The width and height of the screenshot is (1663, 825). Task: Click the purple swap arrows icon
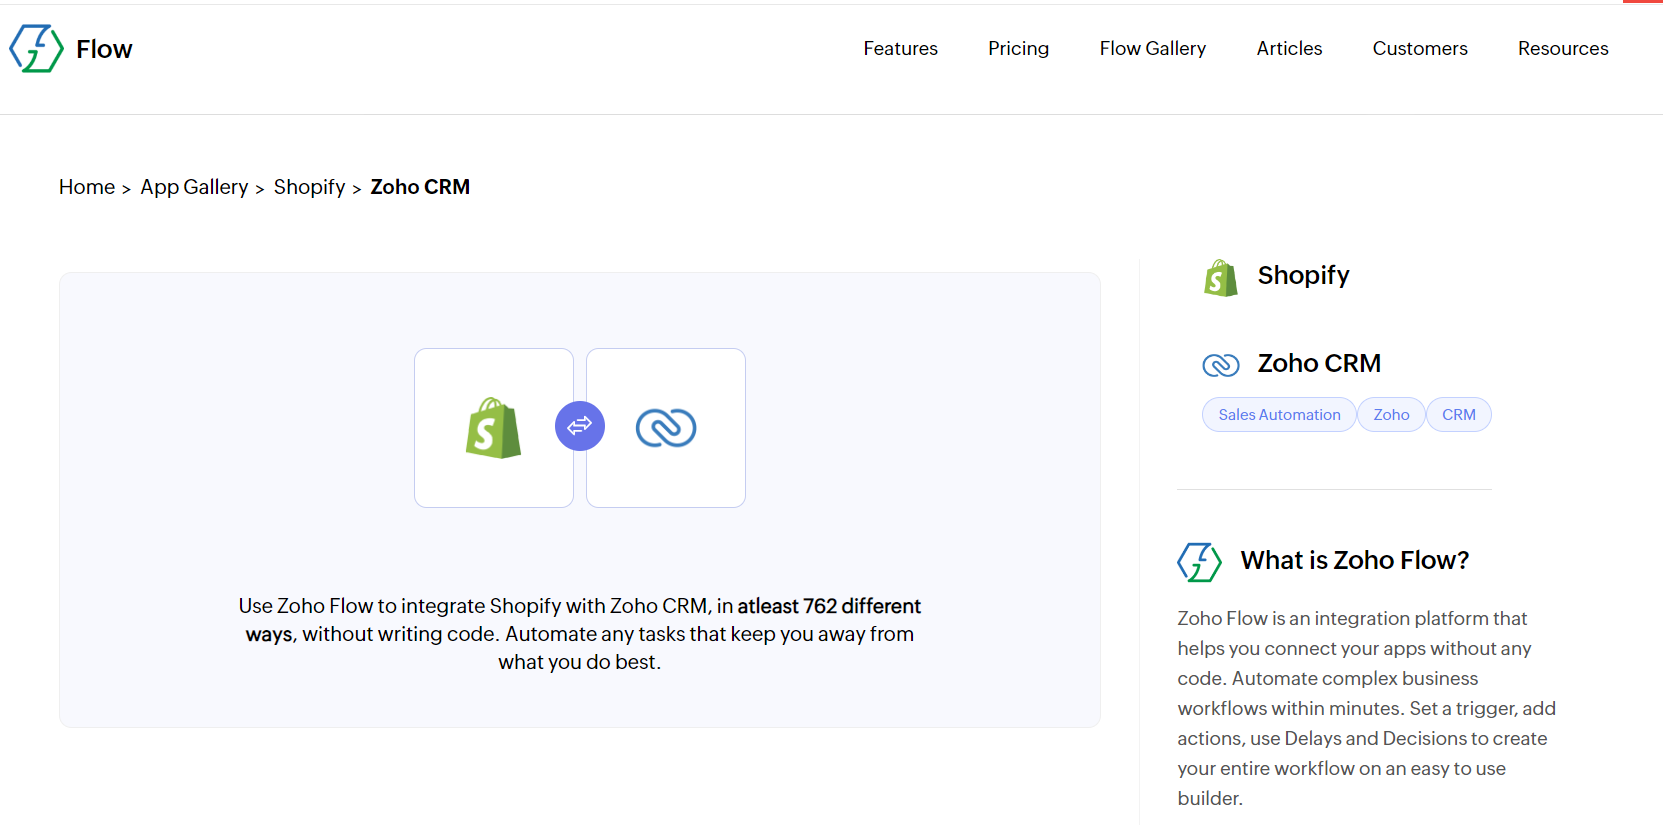point(580,426)
